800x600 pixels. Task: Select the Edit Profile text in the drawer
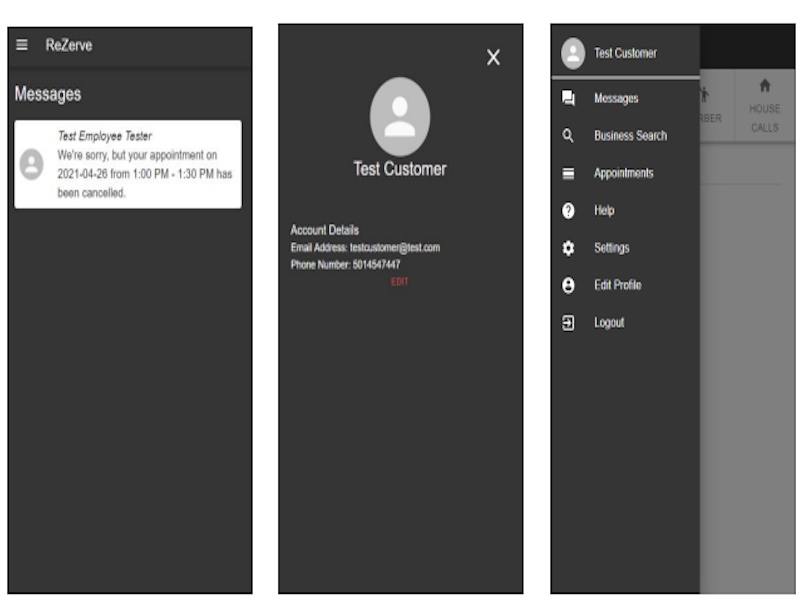[x=617, y=285]
